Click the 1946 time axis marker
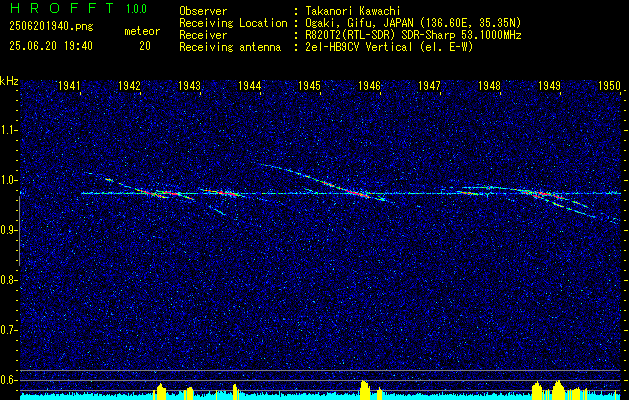Image resolution: width=629 pixels, height=400 pixels. (x=369, y=85)
